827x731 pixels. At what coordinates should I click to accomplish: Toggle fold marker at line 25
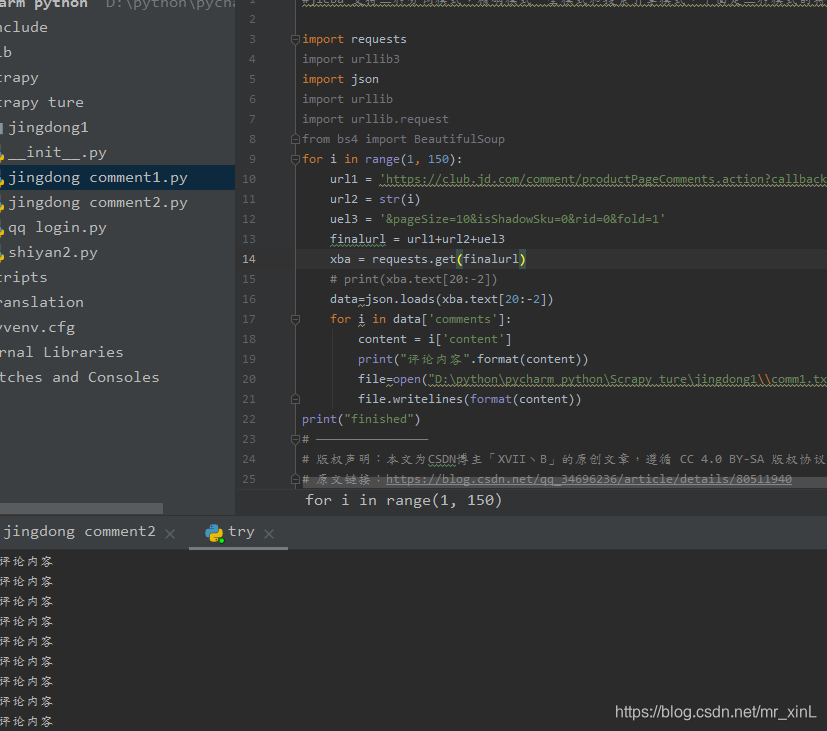[x=295, y=479]
